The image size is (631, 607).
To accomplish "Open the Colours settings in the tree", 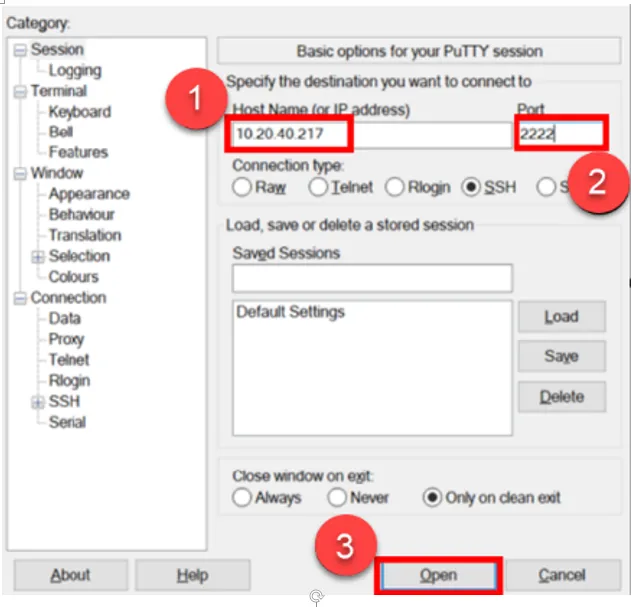I will coord(73,277).
